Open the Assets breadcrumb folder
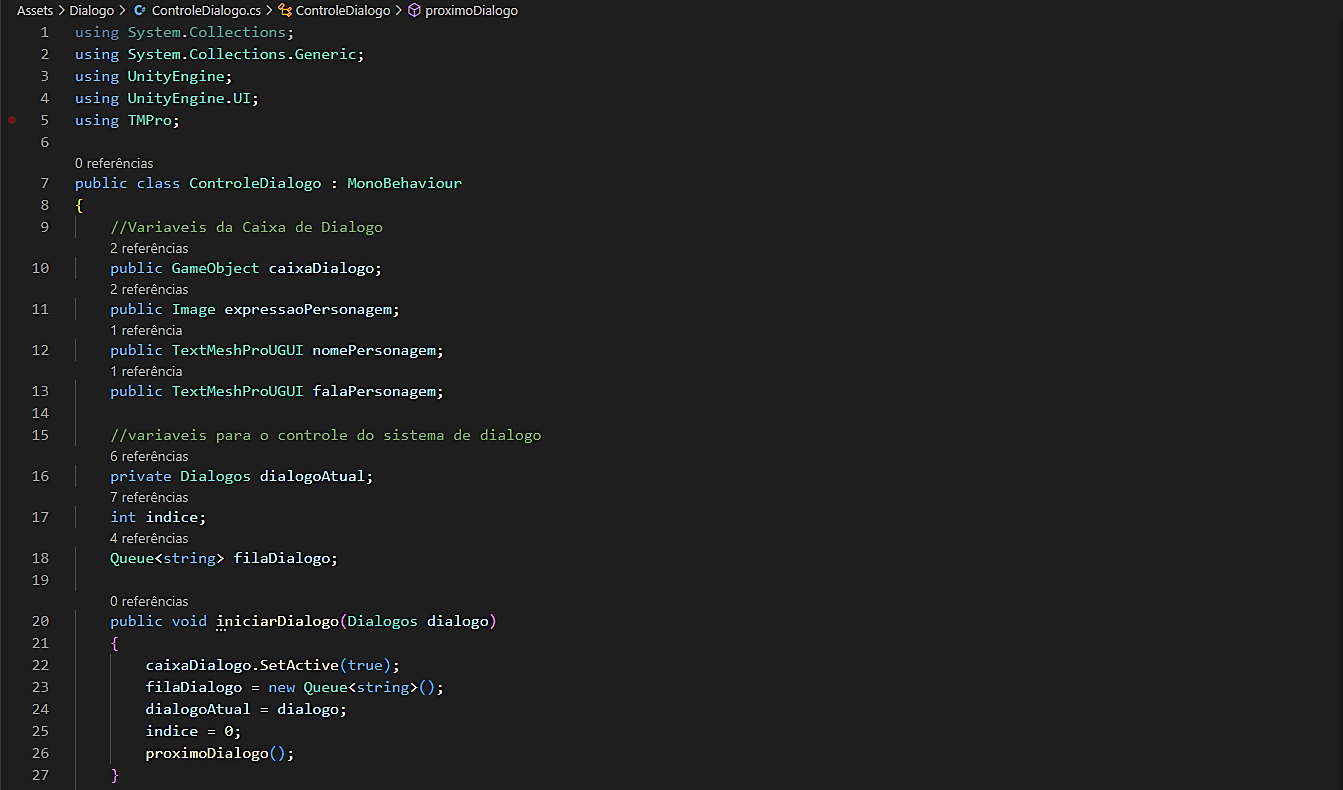The width and height of the screenshot is (1343, 790). pos(34,10)
